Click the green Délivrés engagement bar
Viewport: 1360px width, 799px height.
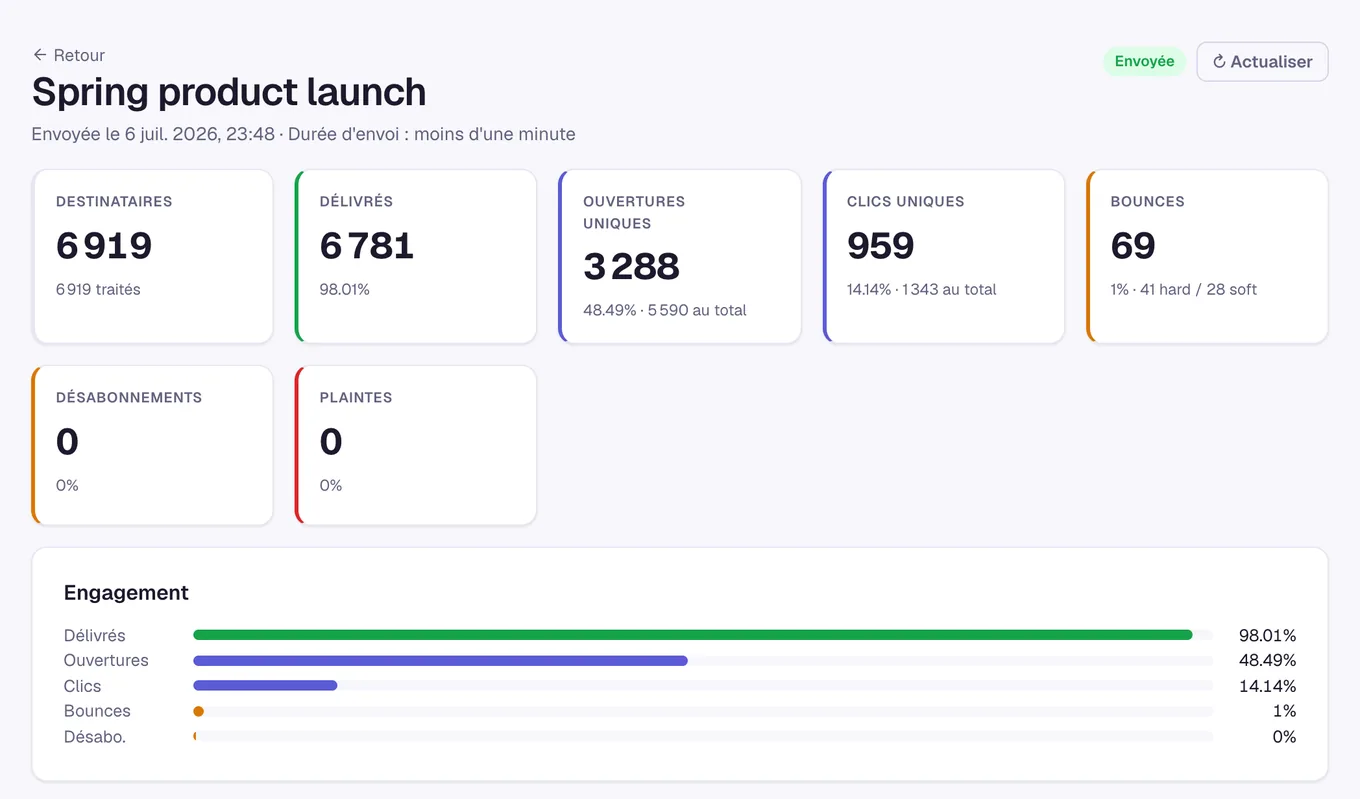[693, 635]
